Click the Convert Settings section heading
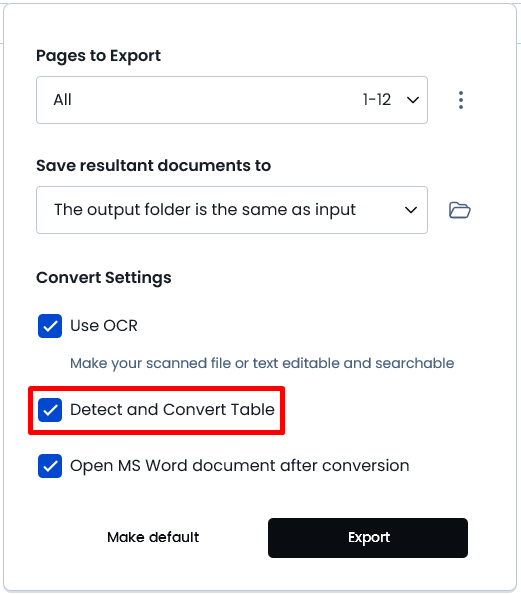Viewport: 521px width, 595px height. [104, 277]
